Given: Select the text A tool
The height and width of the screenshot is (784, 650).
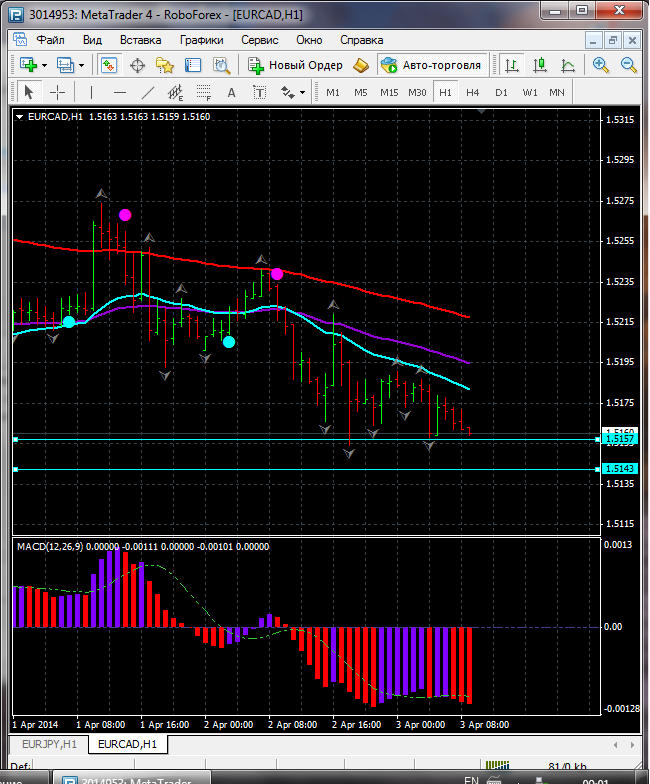Looking at the screenshot, I should pyautogui.click(x=232, y=92).
